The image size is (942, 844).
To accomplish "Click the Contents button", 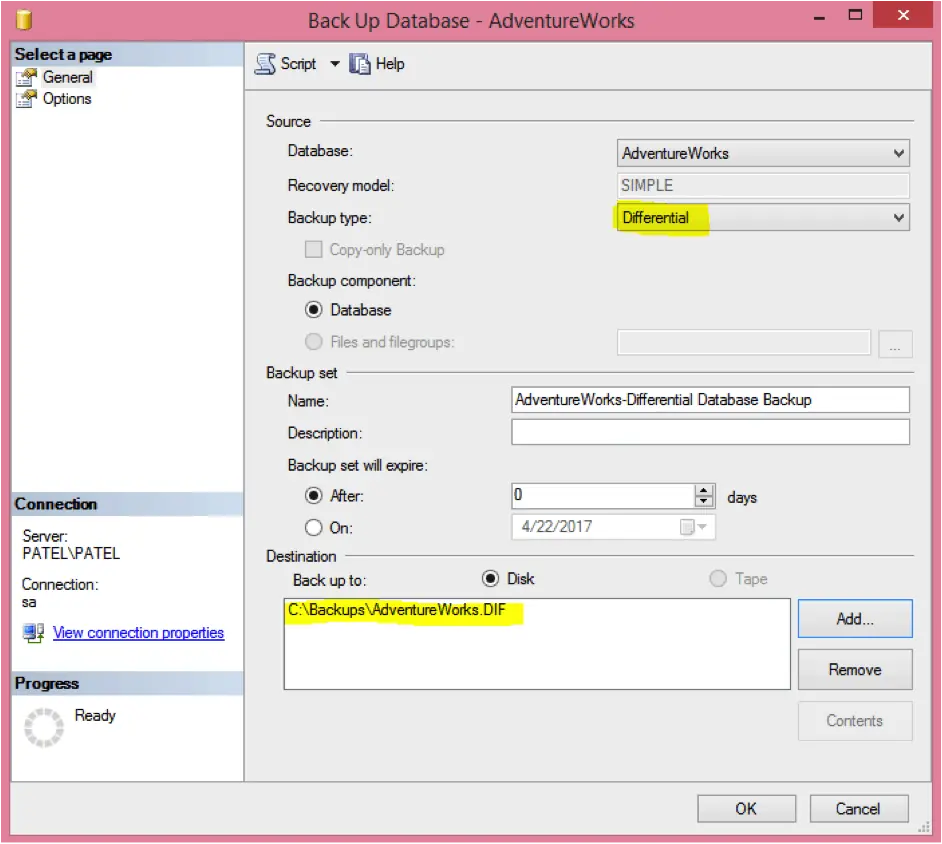I will coord(855,721).
